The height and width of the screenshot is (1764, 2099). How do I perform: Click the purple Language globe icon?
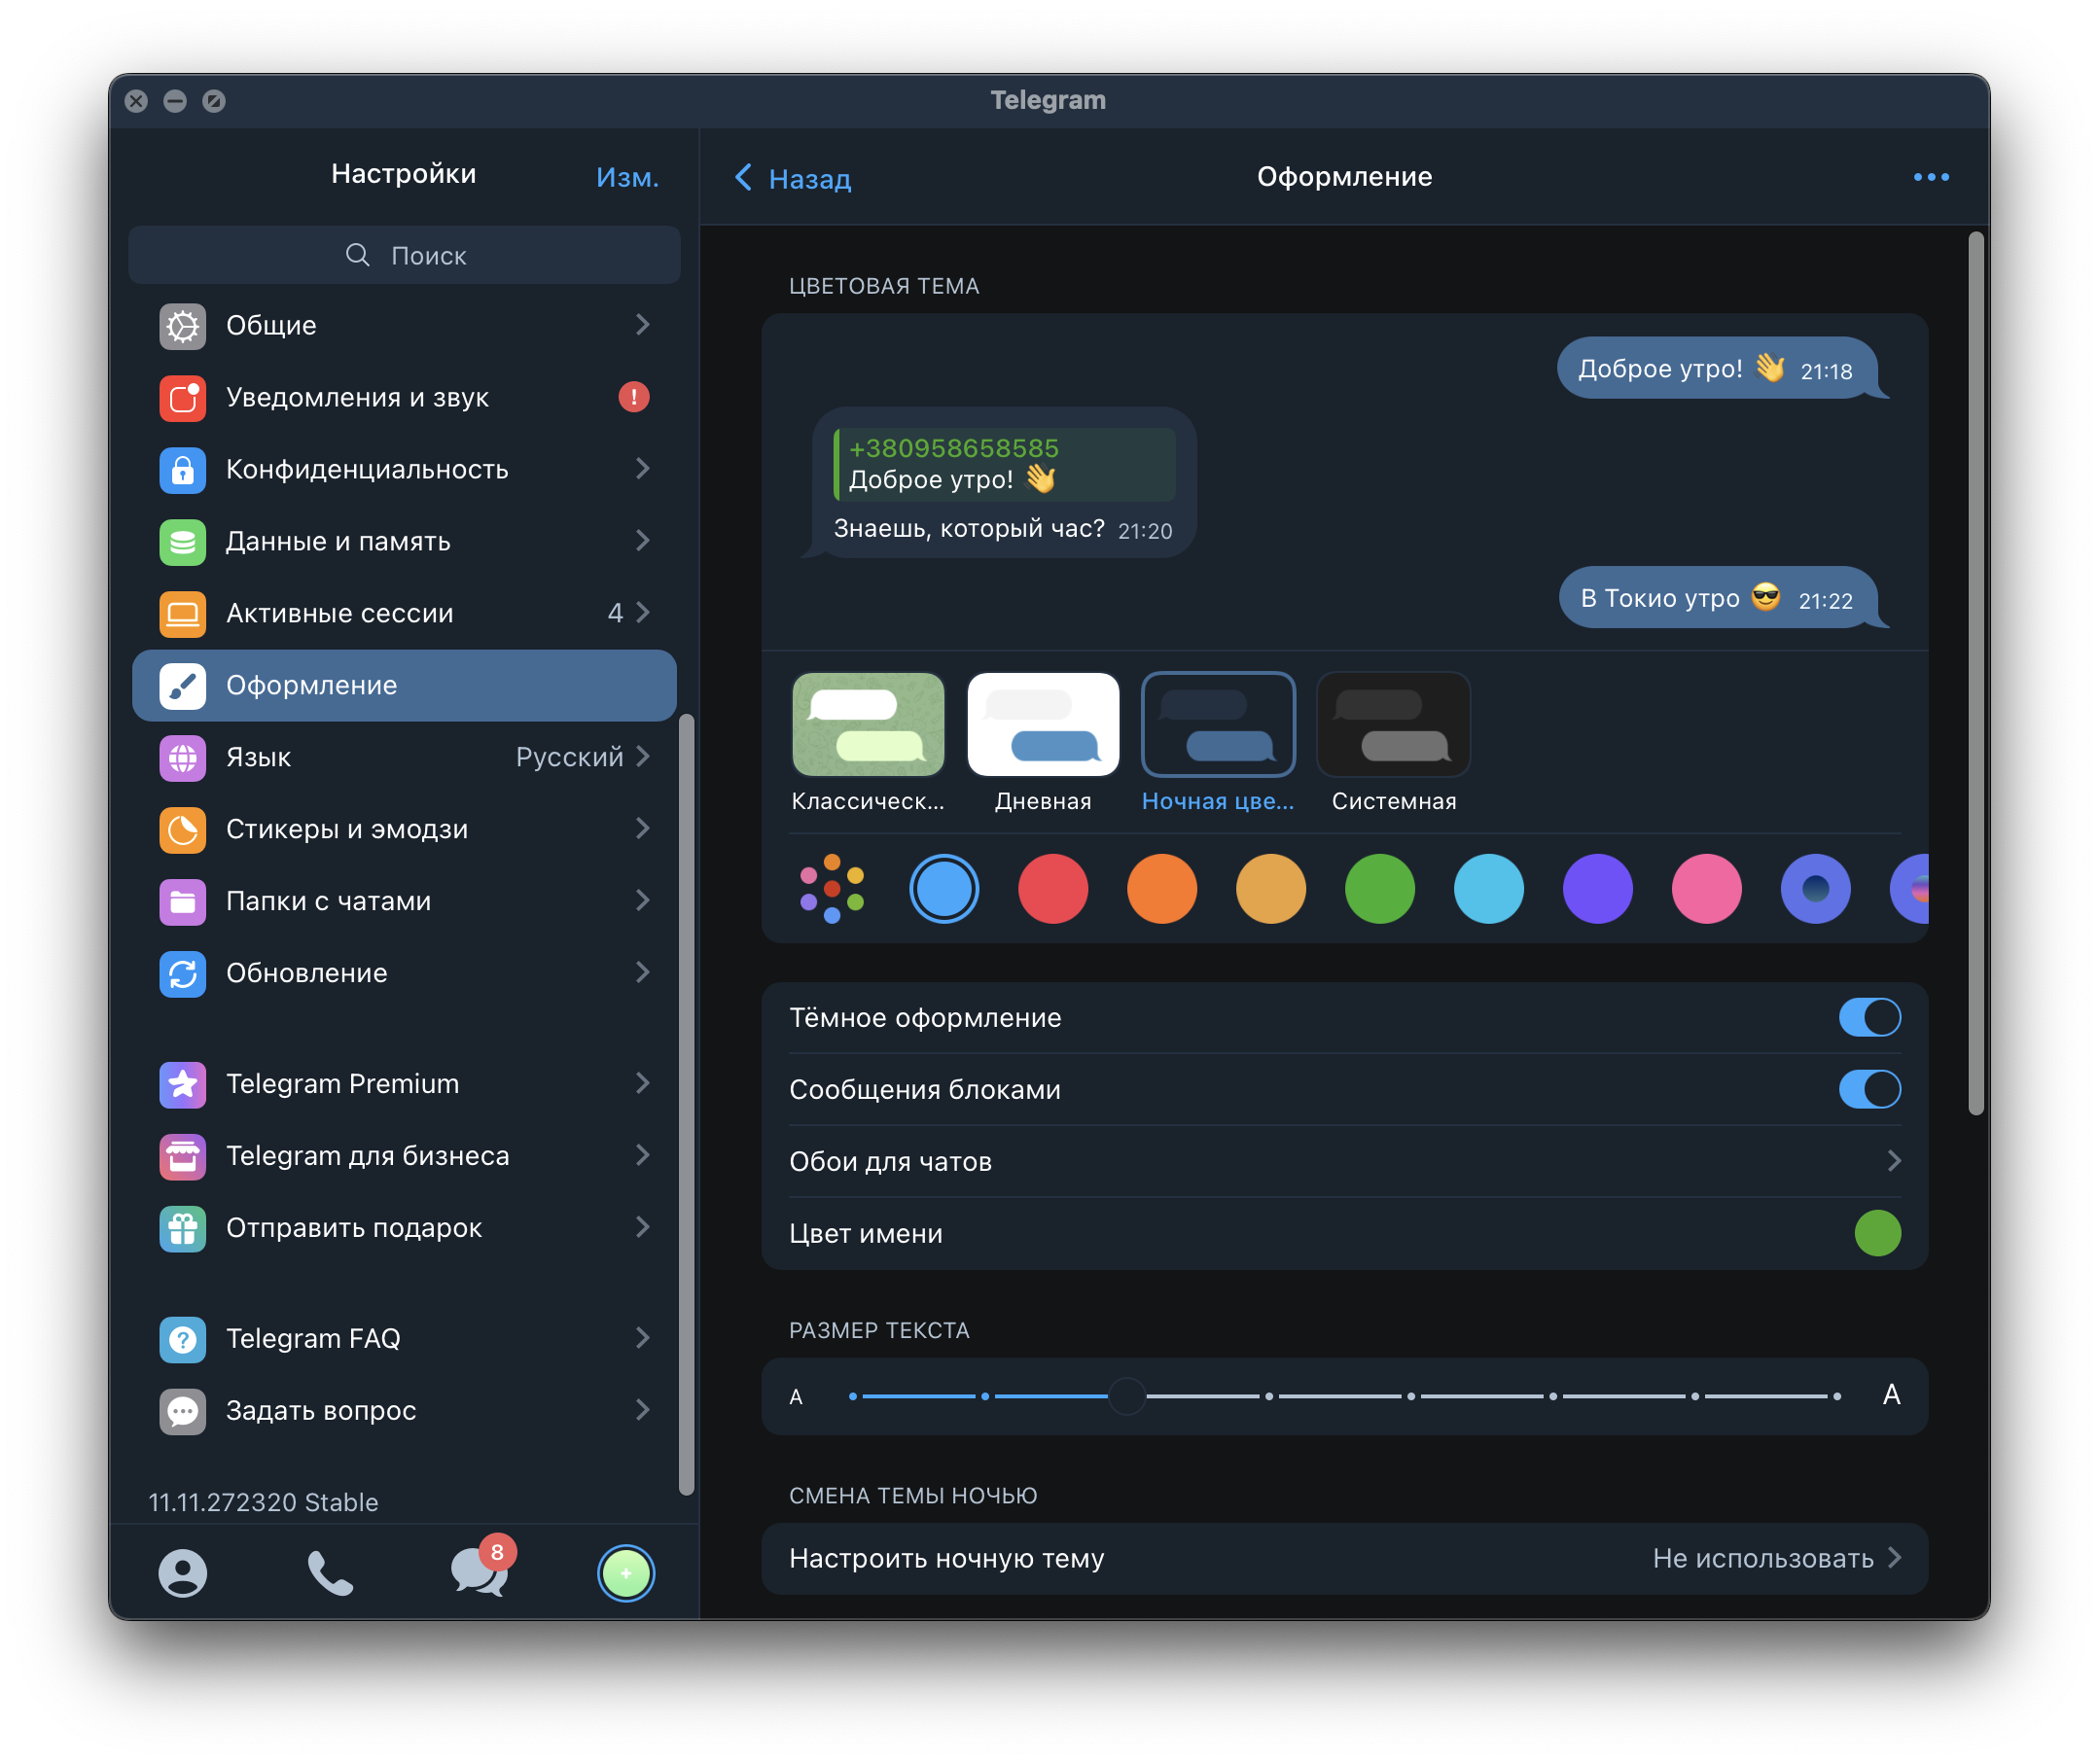(x=182, y=758)
